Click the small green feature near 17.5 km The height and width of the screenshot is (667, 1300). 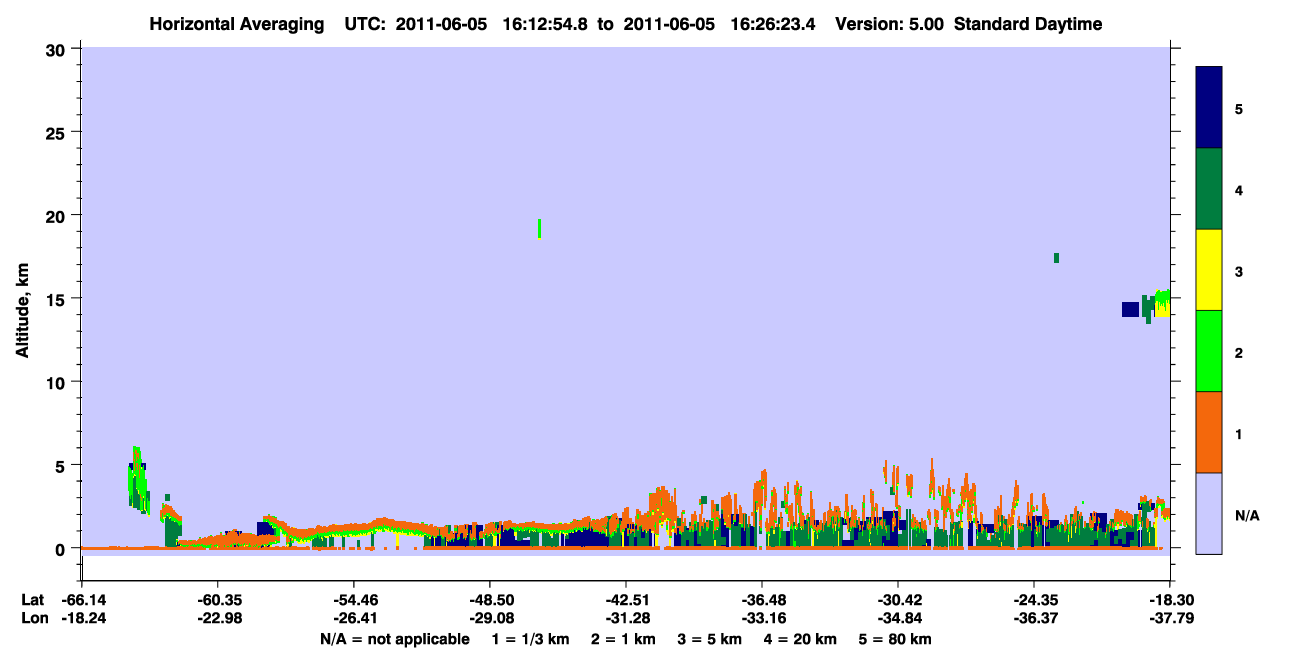[1056, 258]
